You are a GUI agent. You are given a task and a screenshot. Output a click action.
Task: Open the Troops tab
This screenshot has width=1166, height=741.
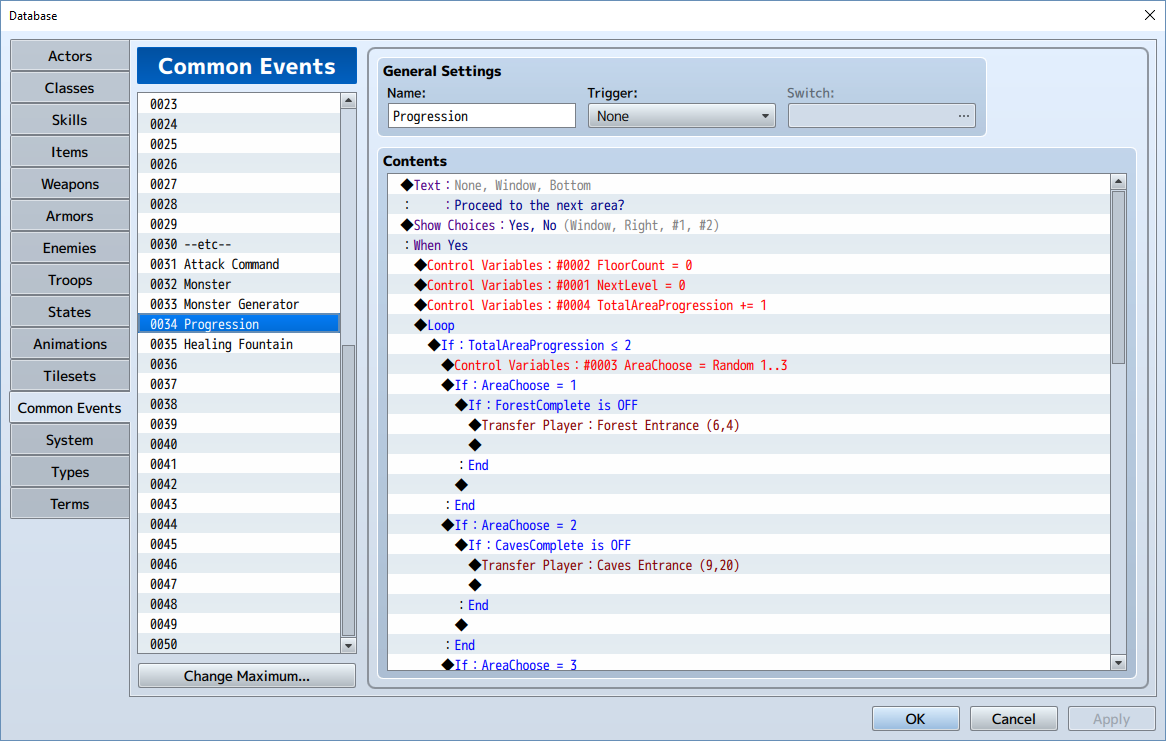click(70, 280)
